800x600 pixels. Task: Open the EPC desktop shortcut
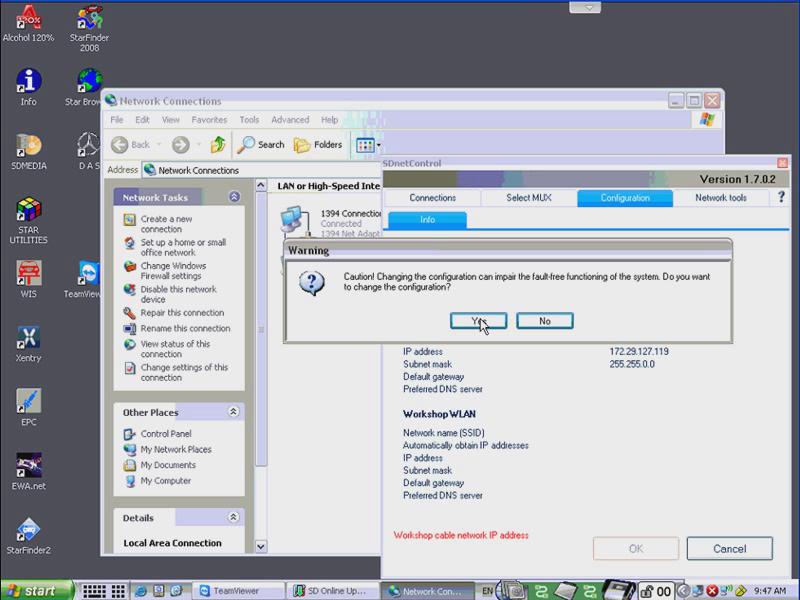click(x=28, y=405)
